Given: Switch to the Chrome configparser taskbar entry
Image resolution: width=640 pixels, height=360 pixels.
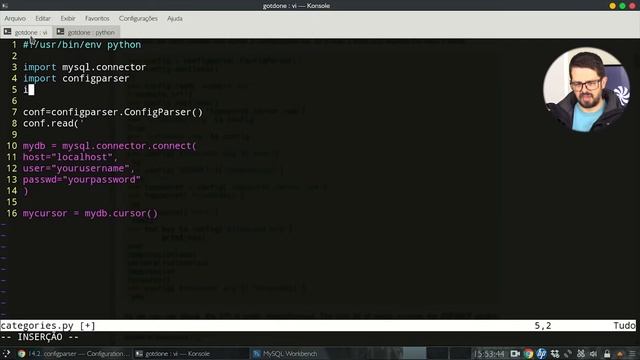Looking at the screenshot, I should (74, 353).
